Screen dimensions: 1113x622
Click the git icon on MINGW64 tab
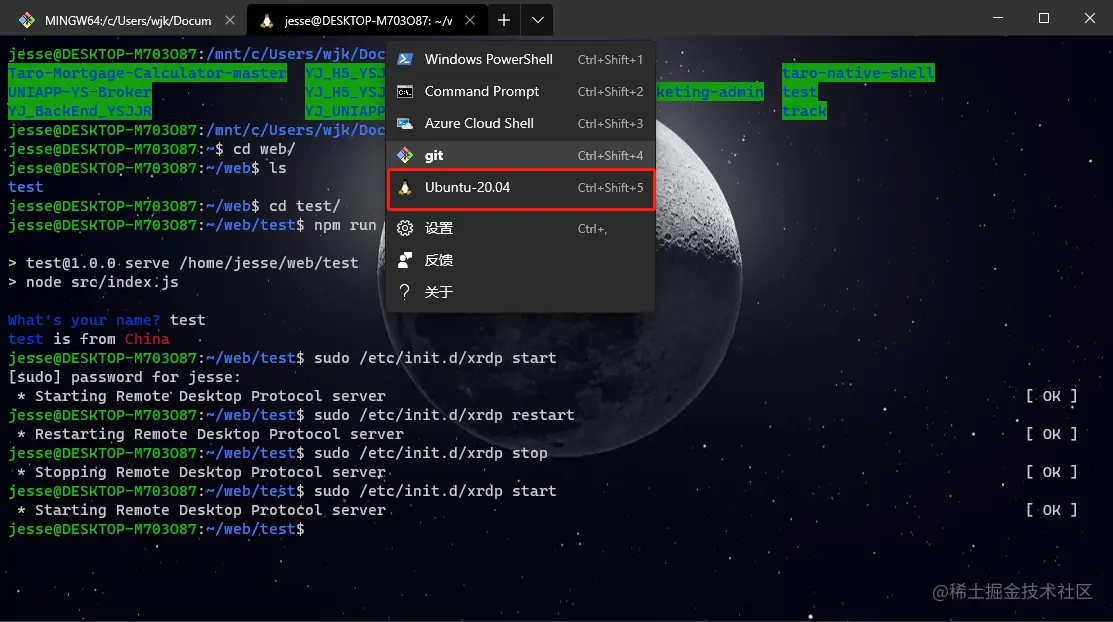(27, 21)
